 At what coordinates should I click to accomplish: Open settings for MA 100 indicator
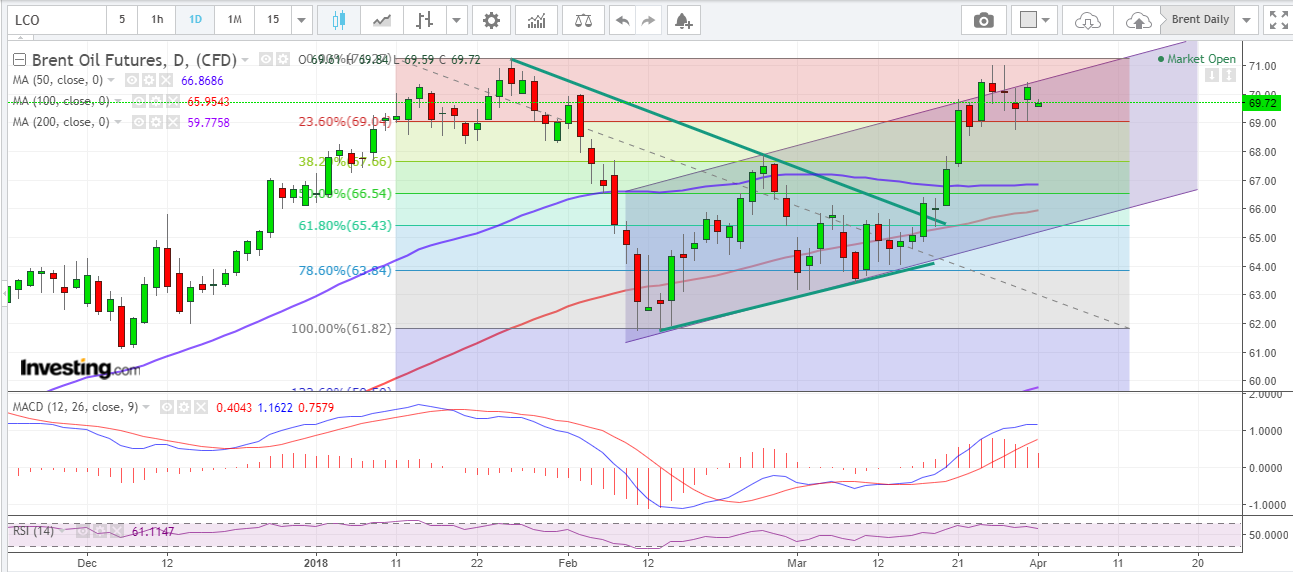pos(156,101)
